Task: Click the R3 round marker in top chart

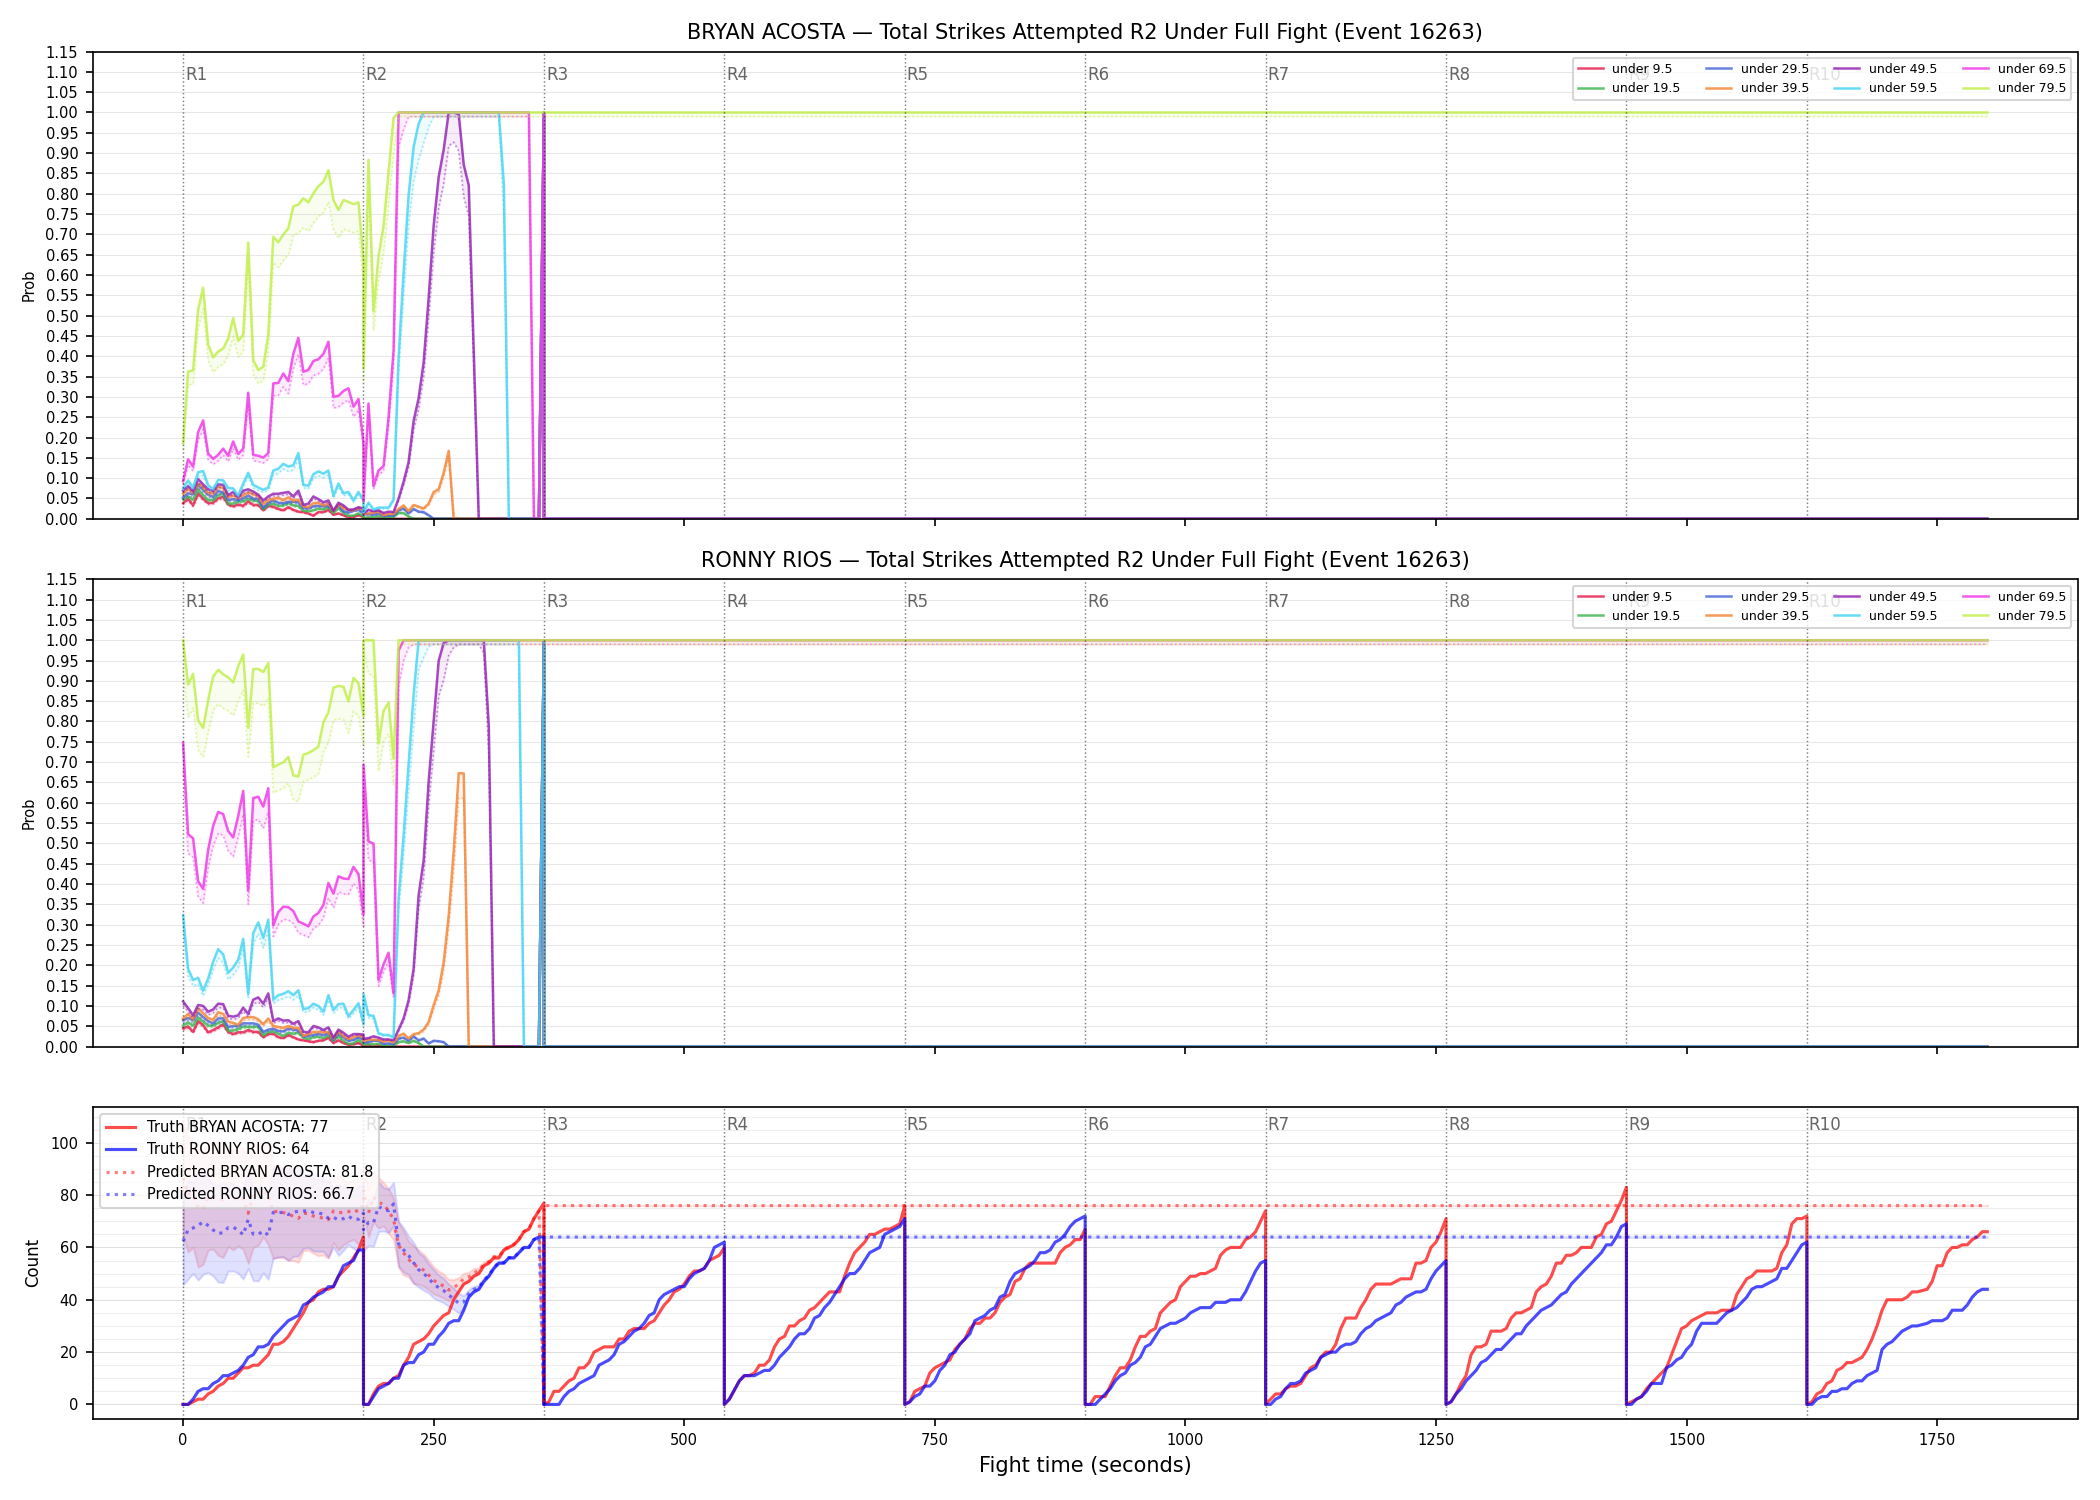Action: pyautogui.click(x=557, y=74)
